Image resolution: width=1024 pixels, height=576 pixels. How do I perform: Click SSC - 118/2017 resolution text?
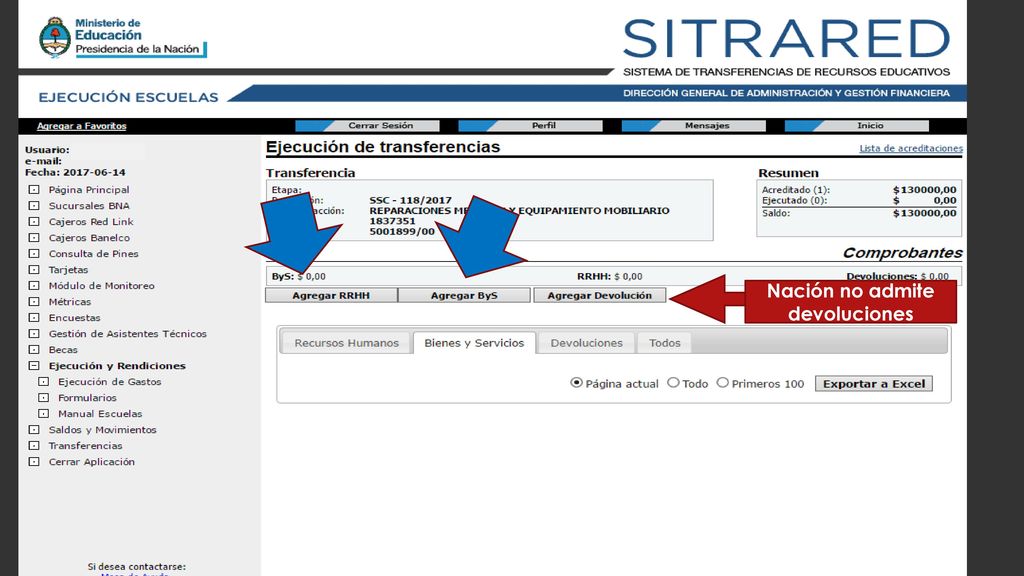pos(410,200)
